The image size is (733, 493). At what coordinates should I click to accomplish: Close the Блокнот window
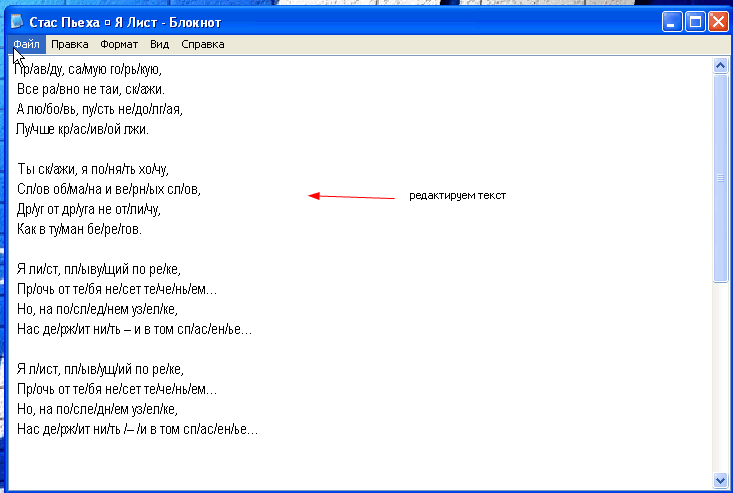pyautogui.click(x=718, y=22)
